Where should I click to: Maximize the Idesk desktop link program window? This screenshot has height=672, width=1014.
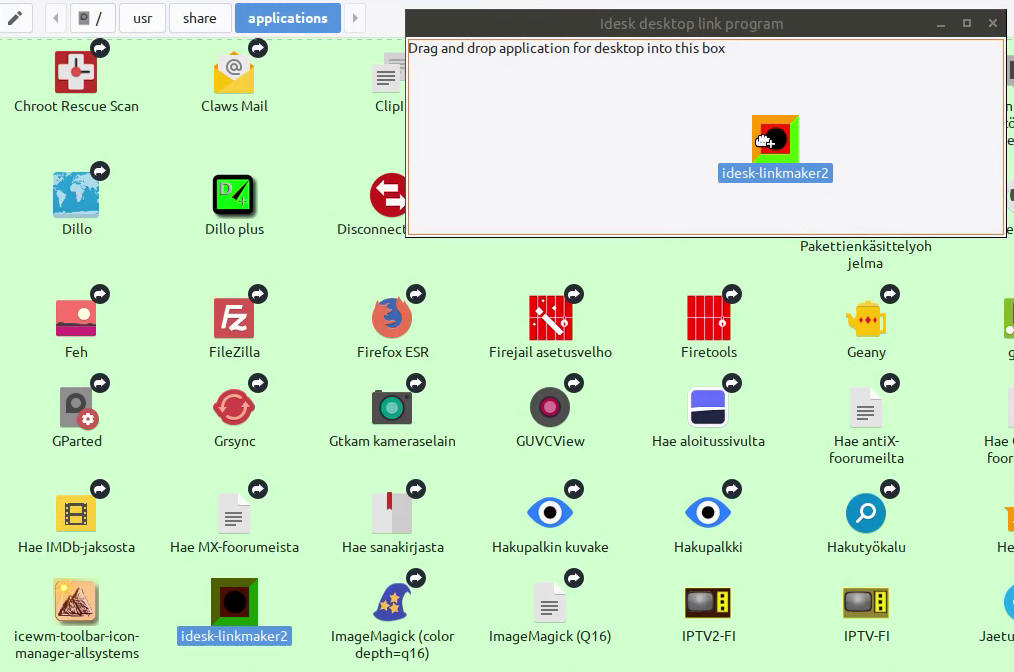click(967, 24)
